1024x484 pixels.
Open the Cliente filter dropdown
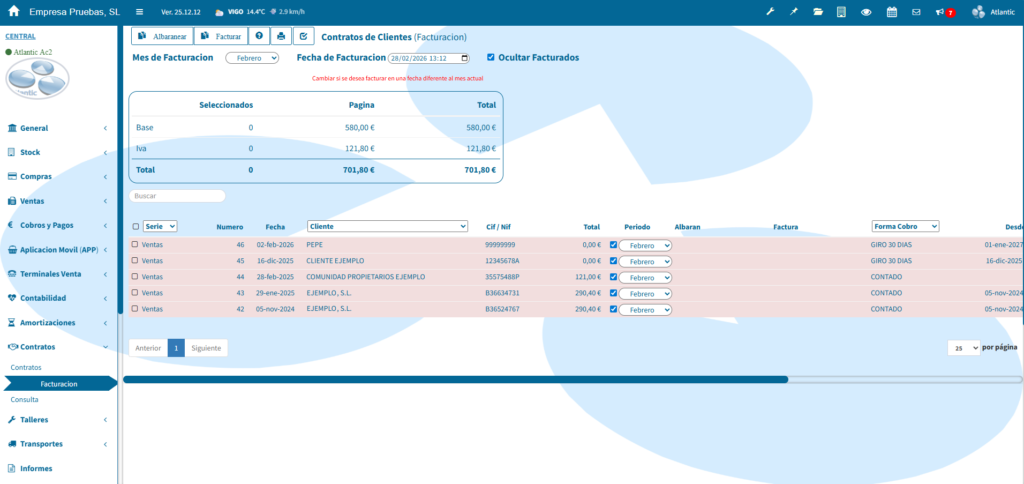pyautogui.click(x=387, y=226)
